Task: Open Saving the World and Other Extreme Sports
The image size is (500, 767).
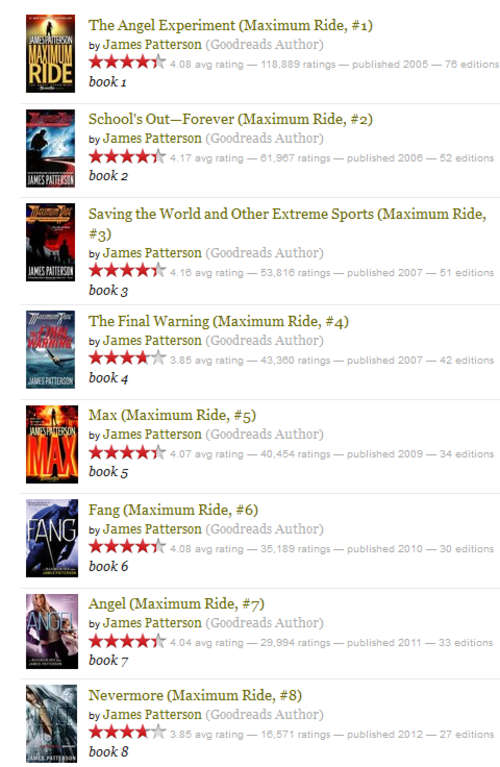Action: click(287, 223)
